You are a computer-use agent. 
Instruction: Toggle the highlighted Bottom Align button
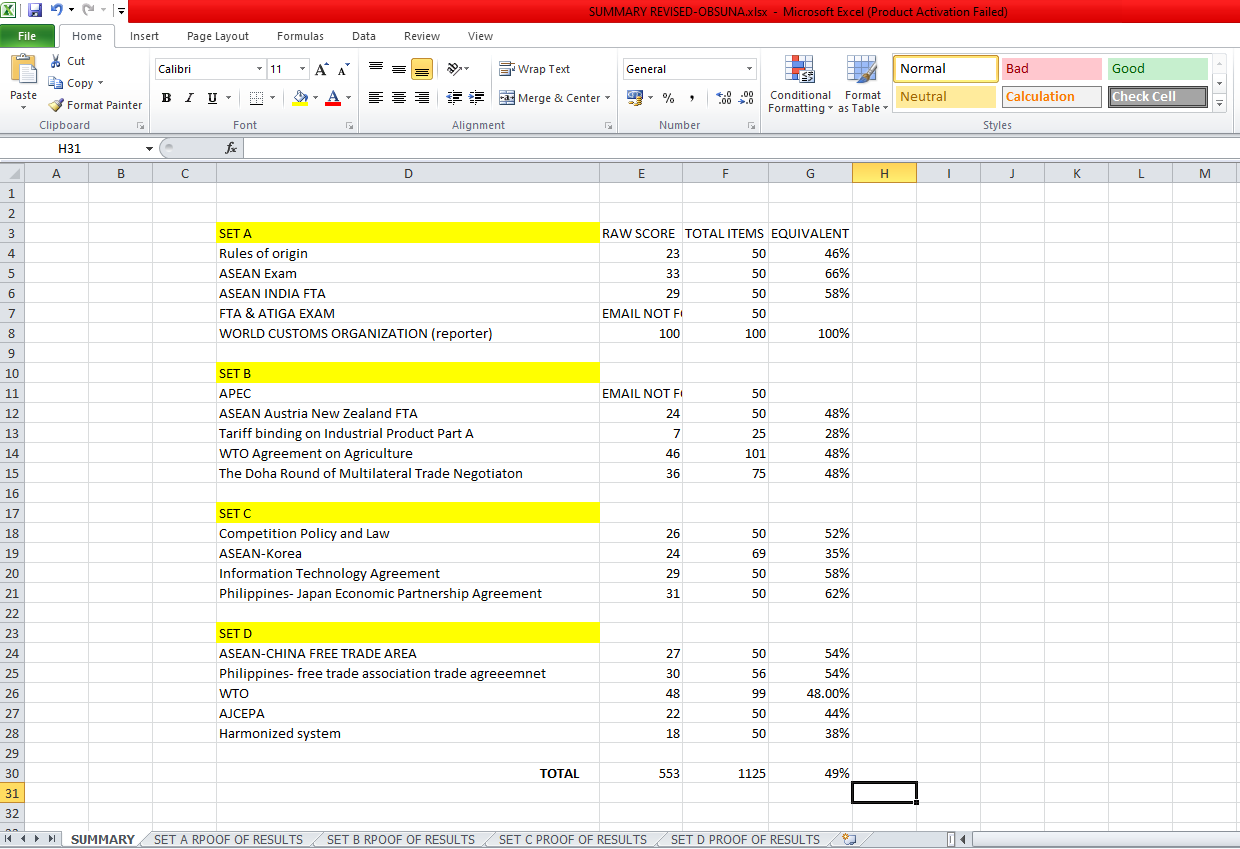pos(422,69)
